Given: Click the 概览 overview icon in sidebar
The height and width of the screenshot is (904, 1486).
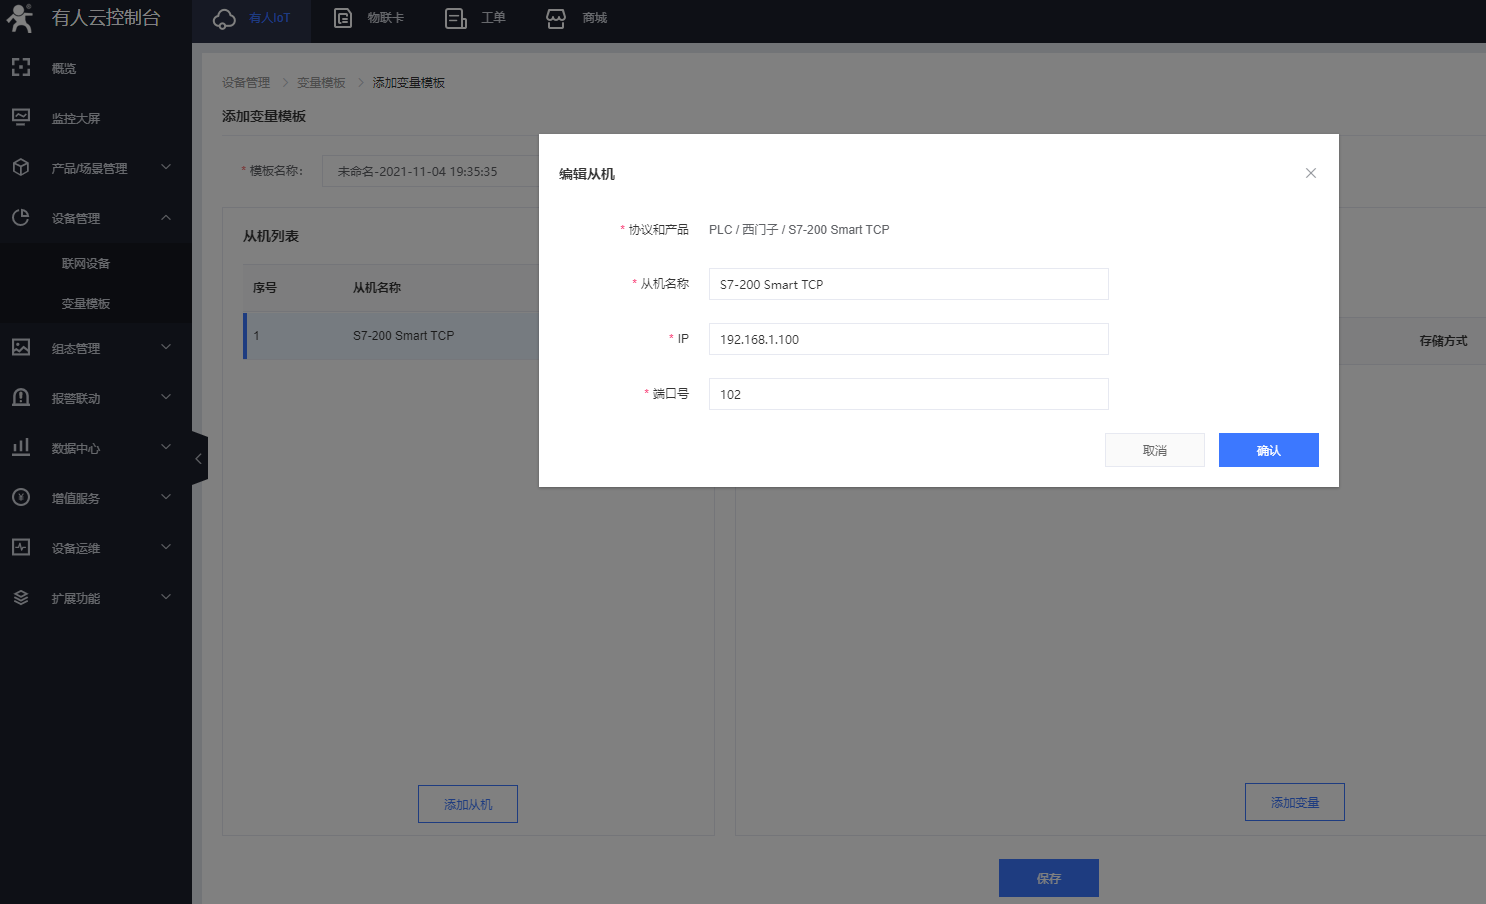Looking at the screenshot, I should (21, 68).
